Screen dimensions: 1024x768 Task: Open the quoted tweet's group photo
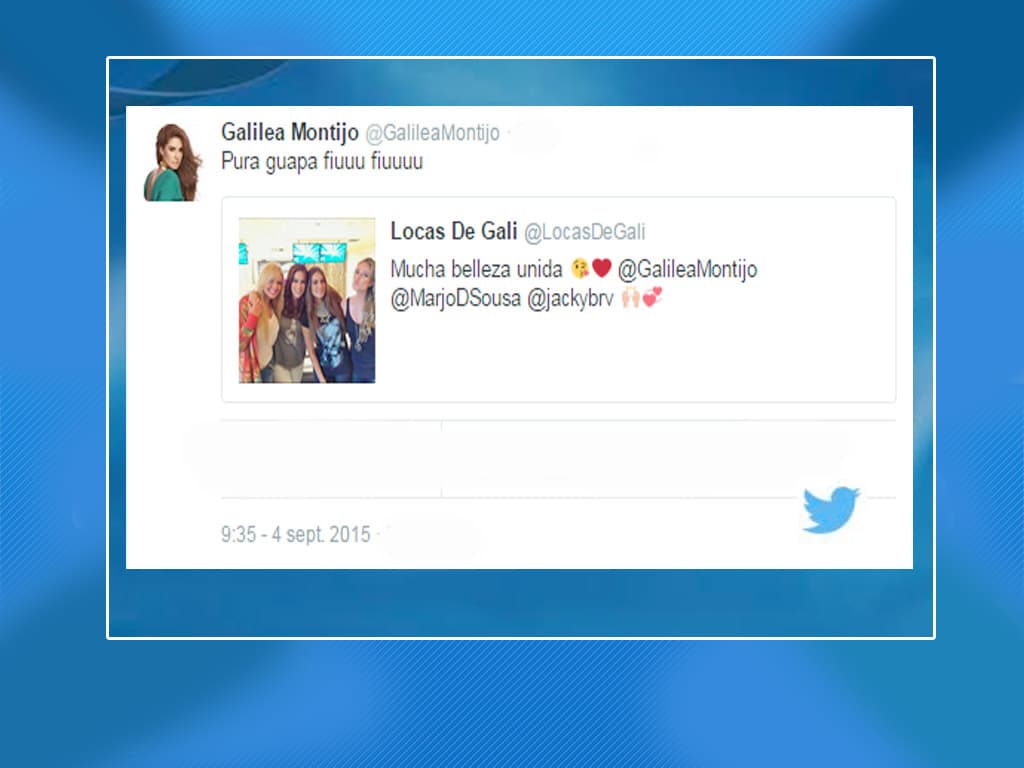tap(307, 300)
